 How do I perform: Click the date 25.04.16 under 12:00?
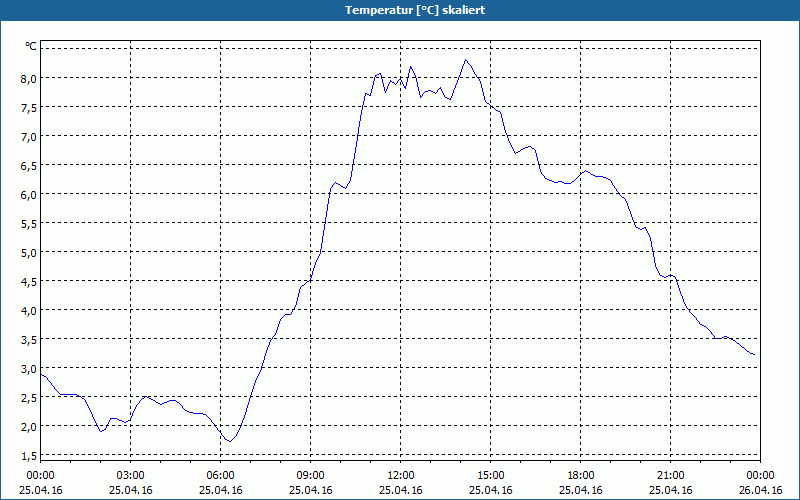pos(401,490)
